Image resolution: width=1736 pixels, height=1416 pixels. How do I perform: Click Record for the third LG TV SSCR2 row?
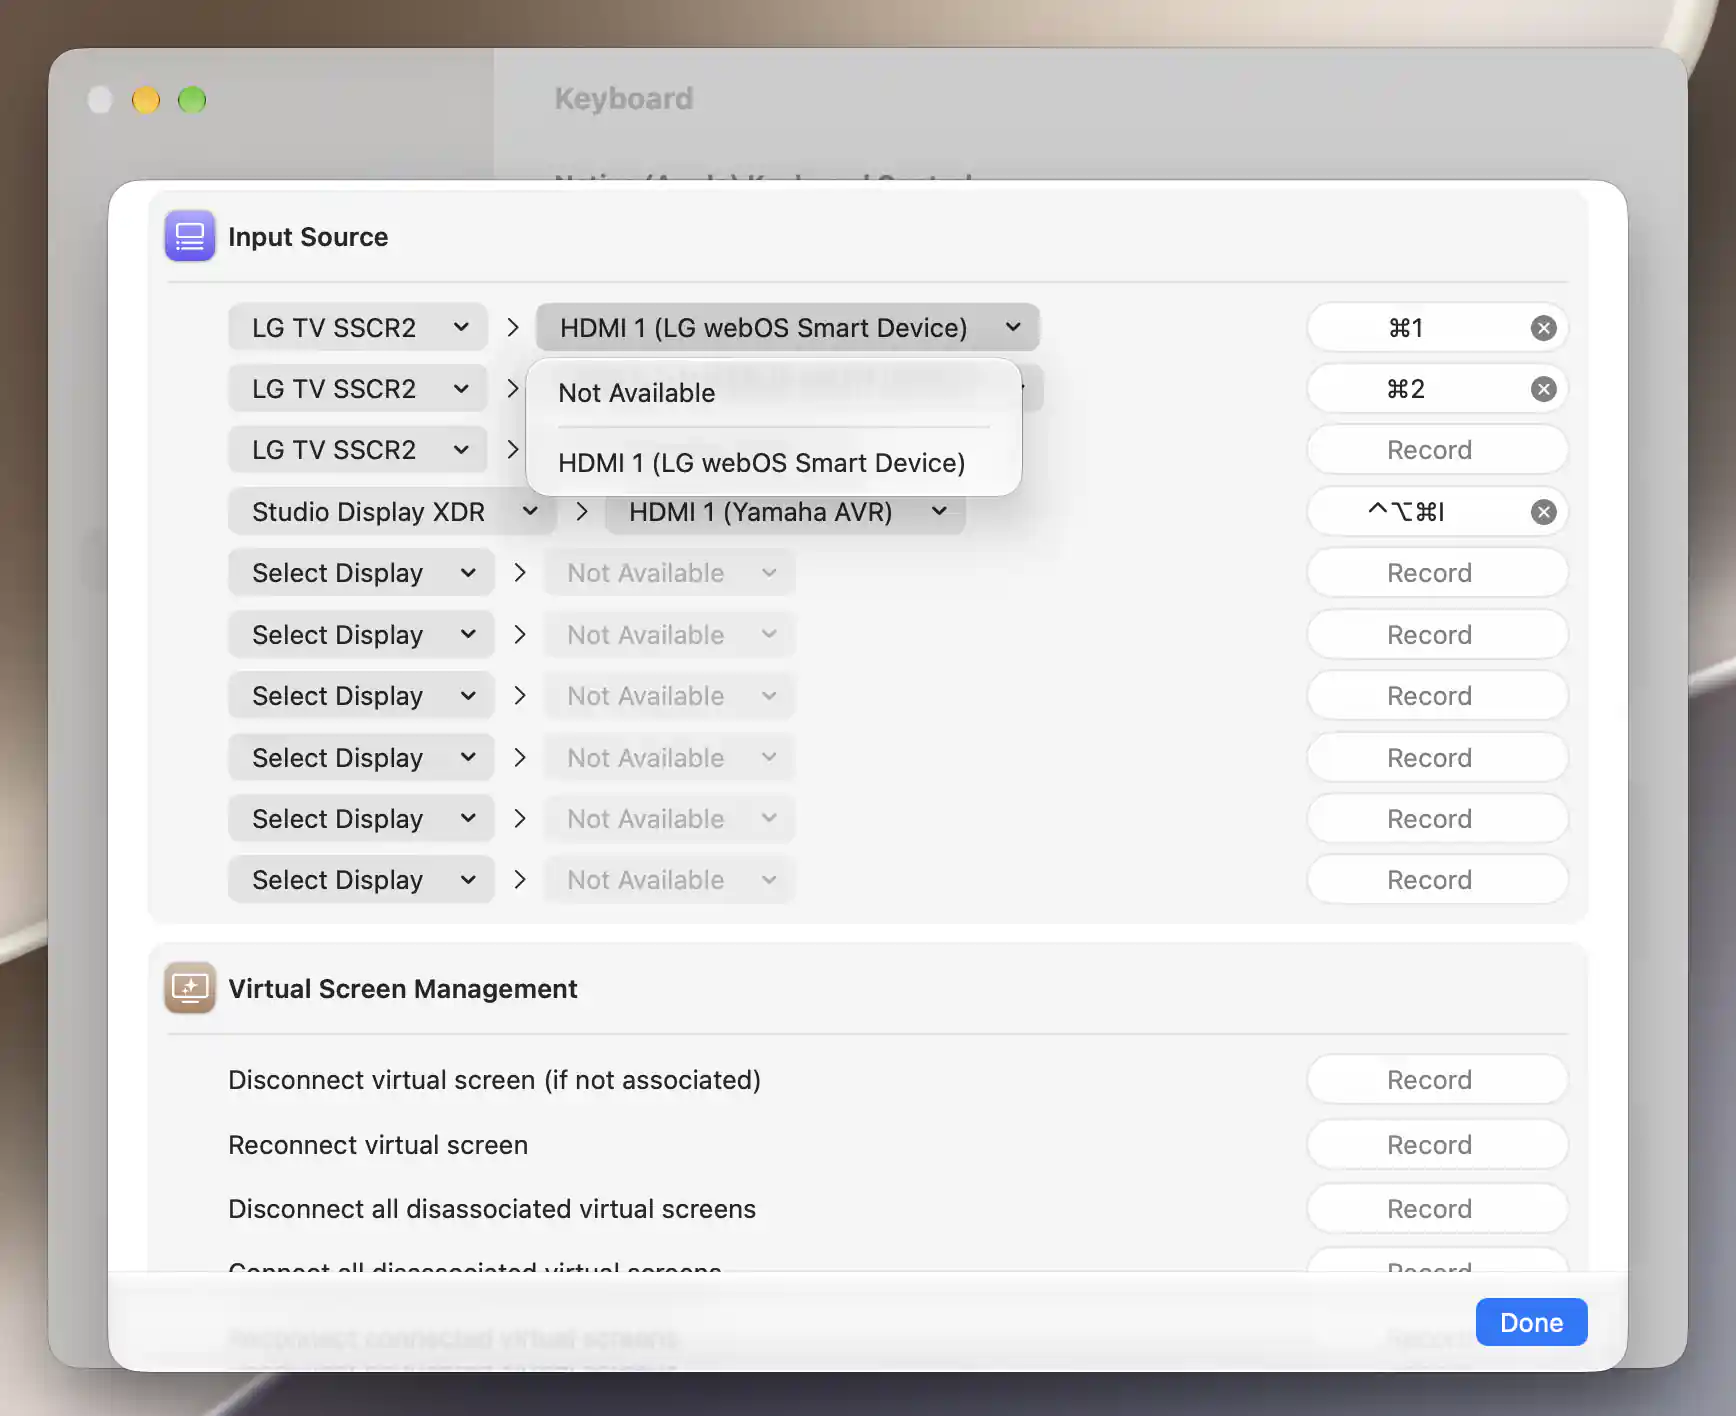coord(1437,450)
